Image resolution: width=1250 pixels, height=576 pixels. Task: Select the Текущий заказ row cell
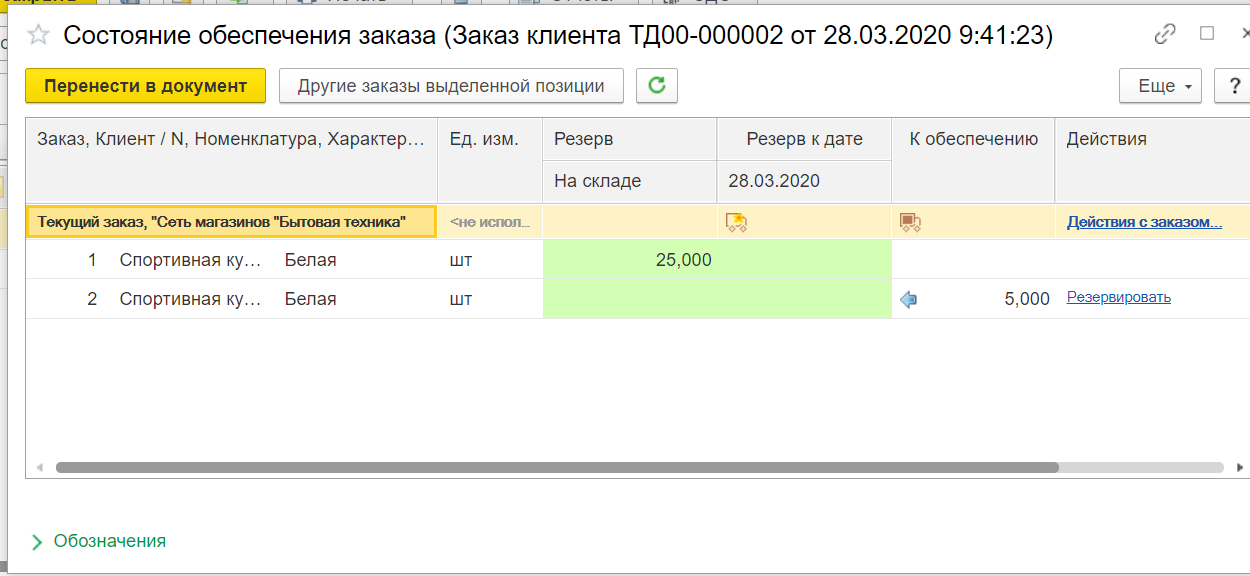coord(231,222)
